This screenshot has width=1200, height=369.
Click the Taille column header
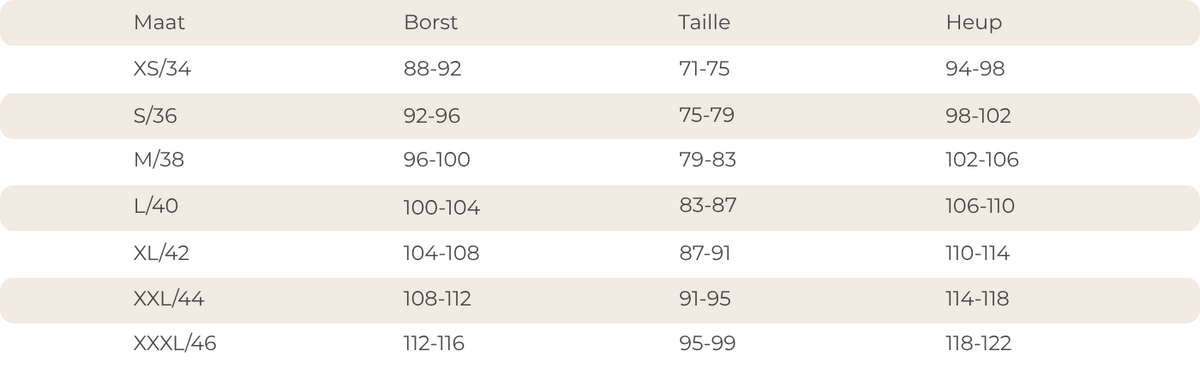(704, 22)
